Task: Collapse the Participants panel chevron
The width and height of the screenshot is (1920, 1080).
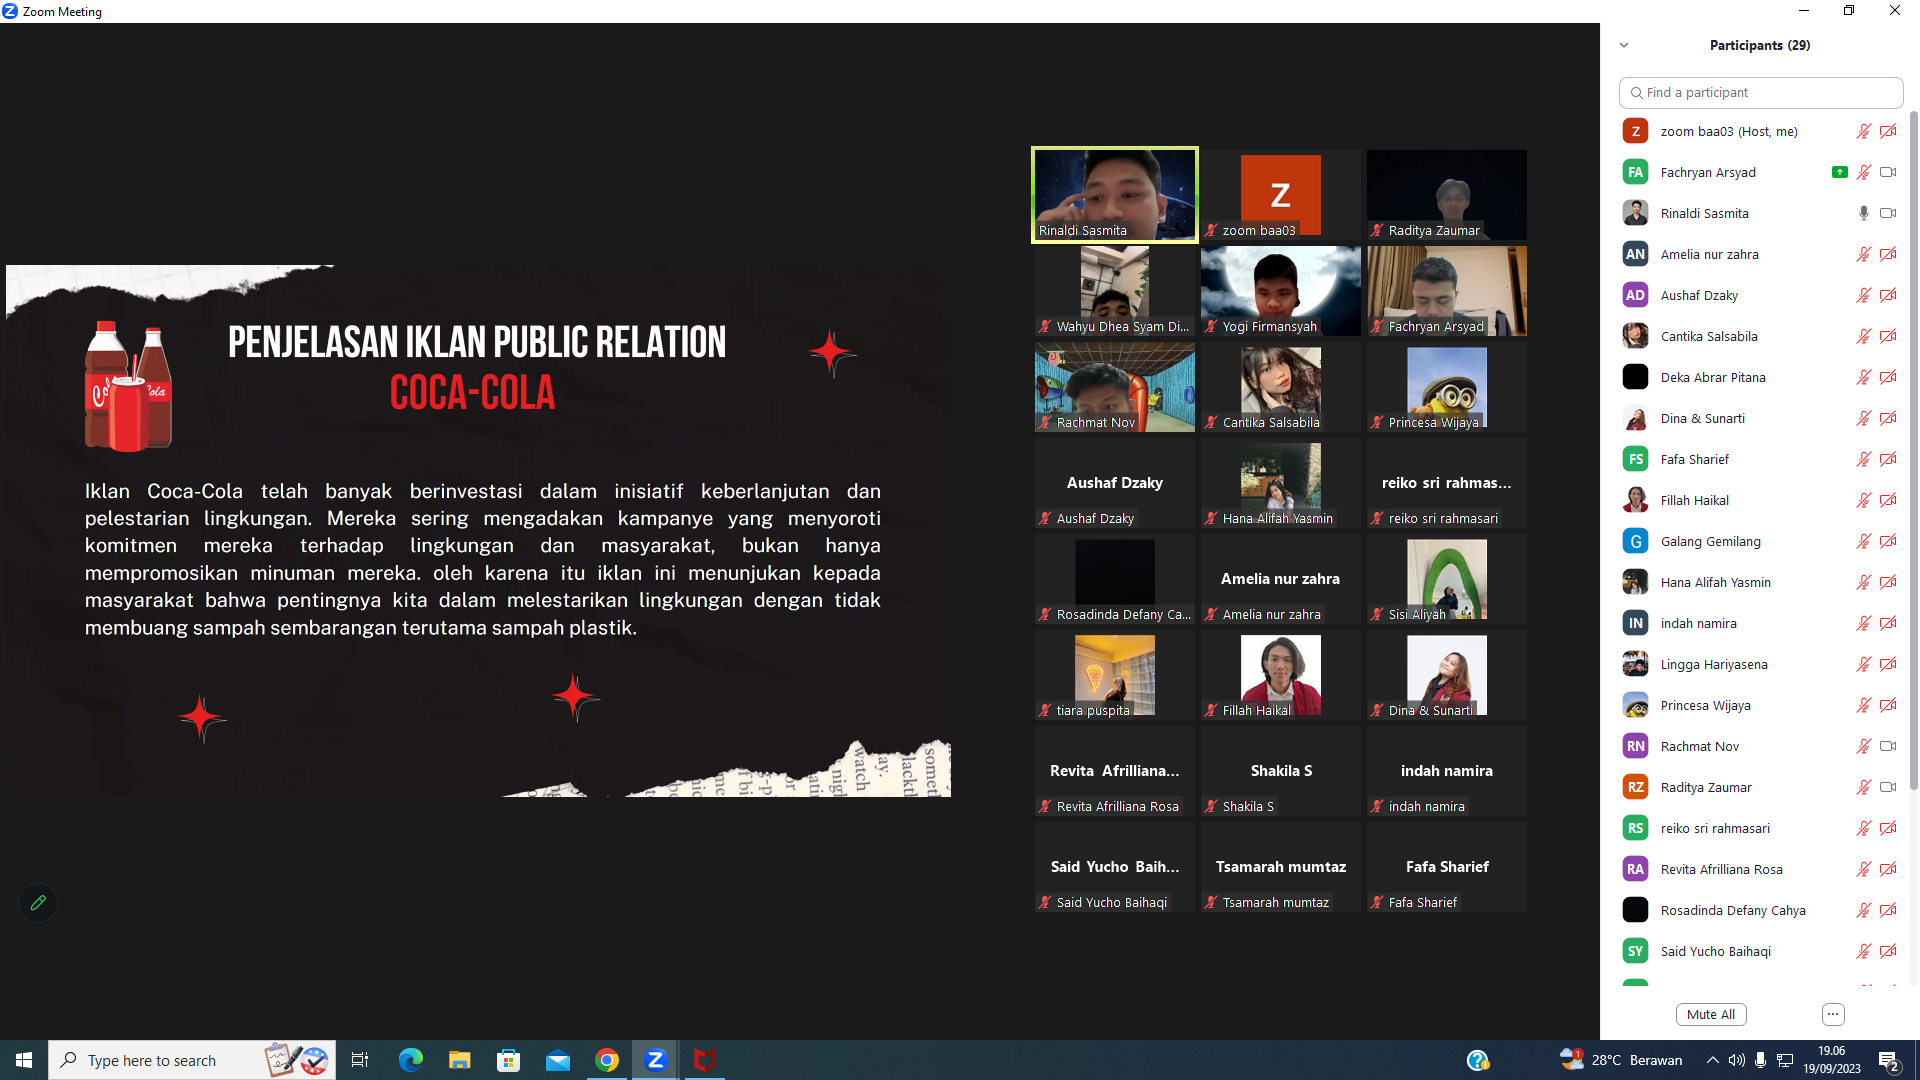Action: [1624, 45]
